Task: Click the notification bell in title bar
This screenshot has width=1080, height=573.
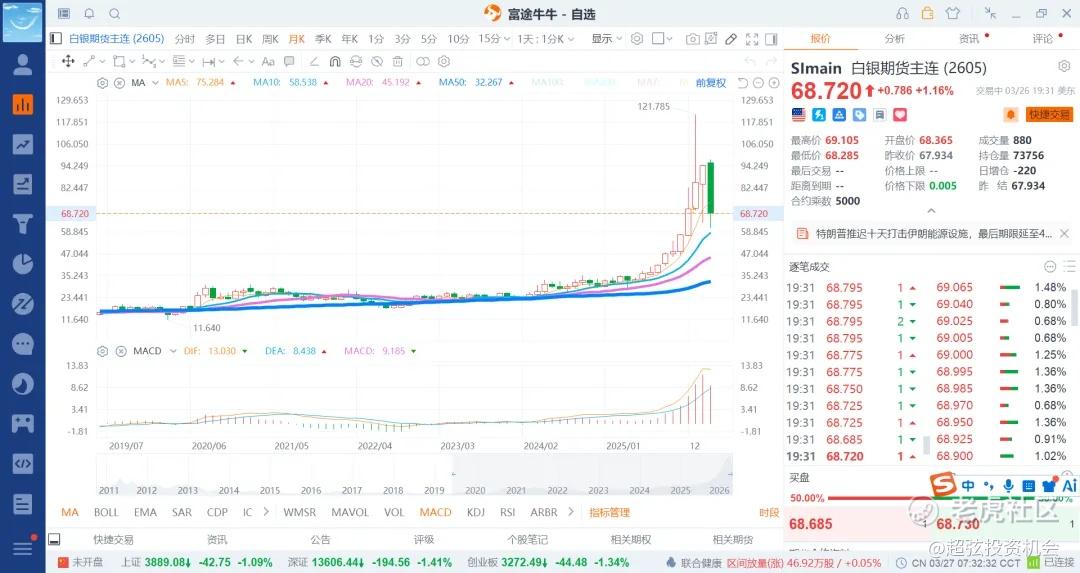Action: point(90,13)
